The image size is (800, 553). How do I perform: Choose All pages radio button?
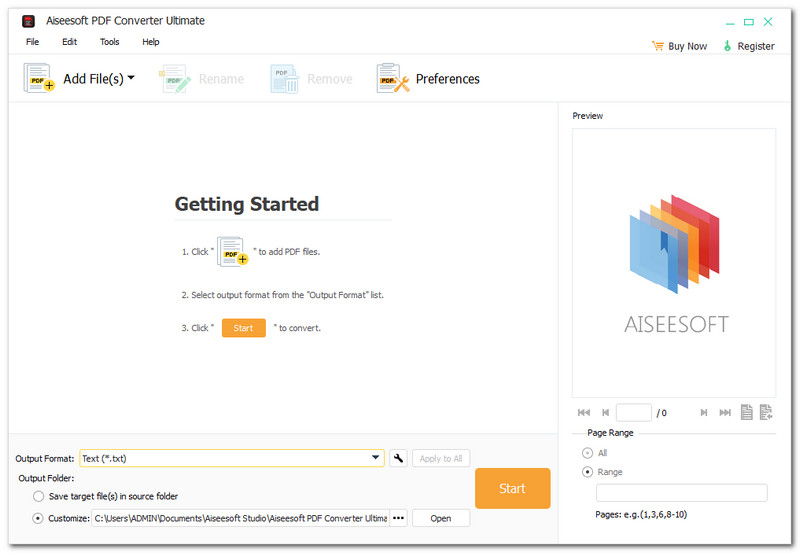(586, 453)
